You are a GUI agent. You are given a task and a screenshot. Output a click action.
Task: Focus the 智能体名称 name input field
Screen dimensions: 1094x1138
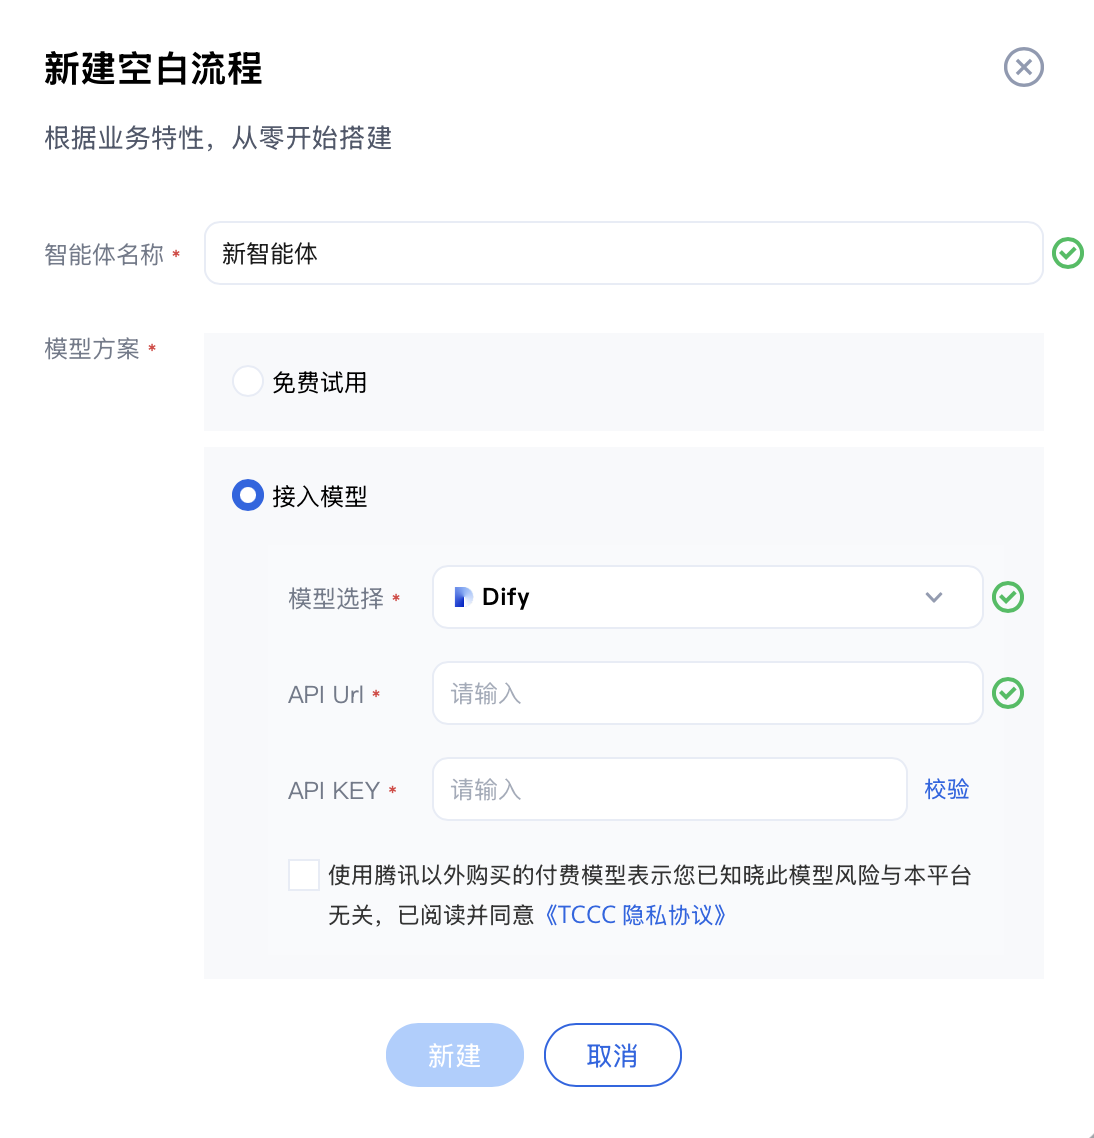[x=624, y=253]
